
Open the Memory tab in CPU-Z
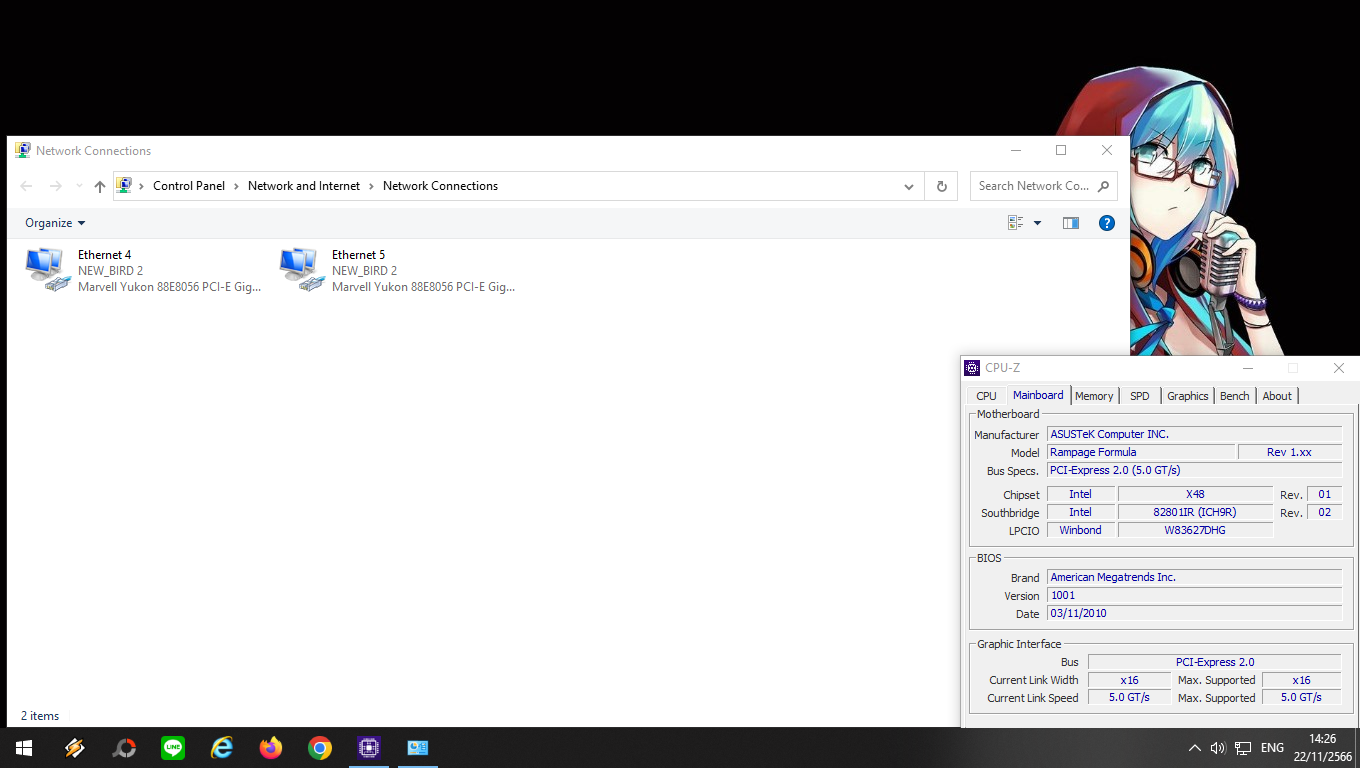coord(1094,396)
